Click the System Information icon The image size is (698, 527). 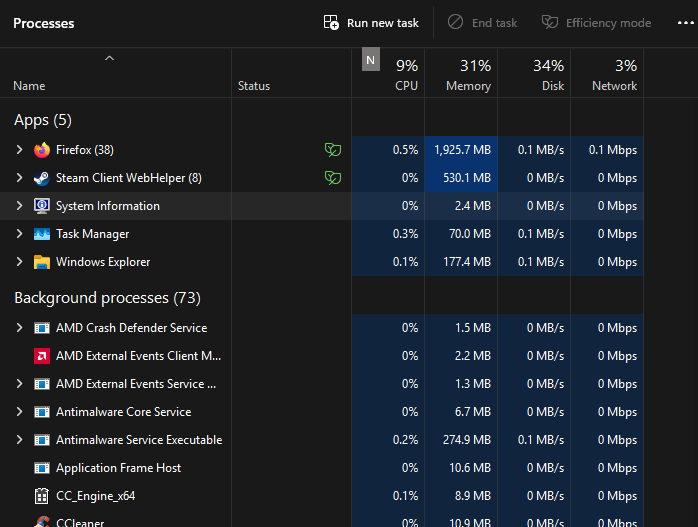tap(42, 206)
